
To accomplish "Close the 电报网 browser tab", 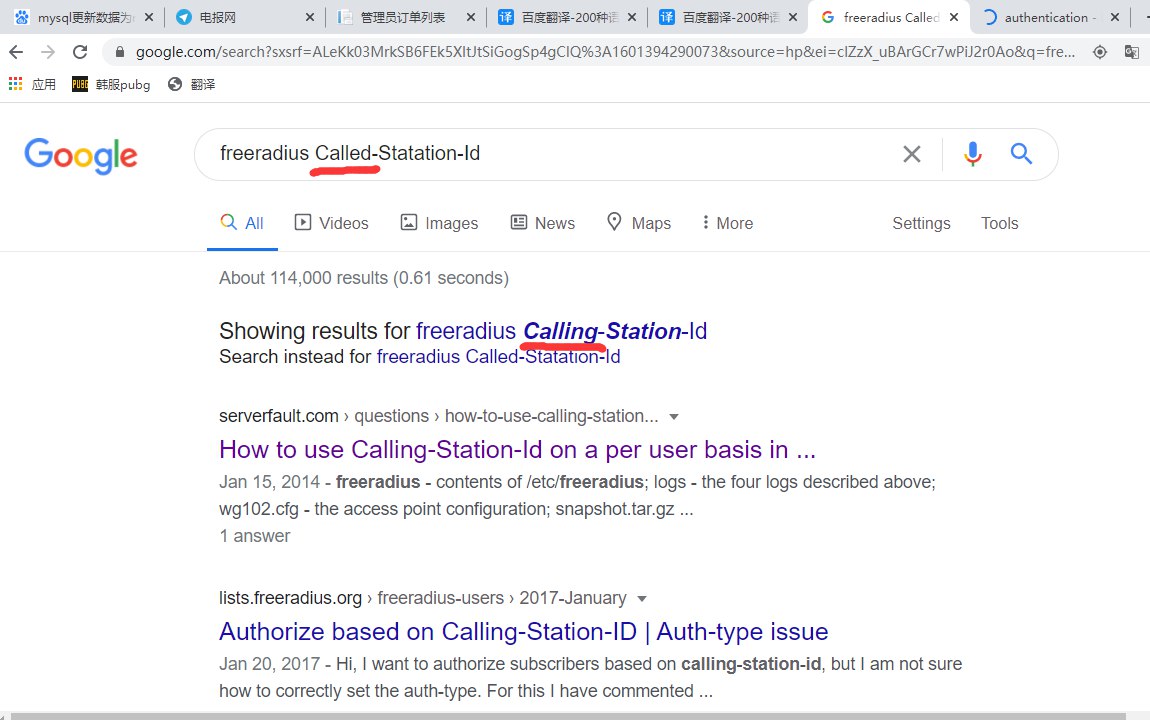I will 310,17.
